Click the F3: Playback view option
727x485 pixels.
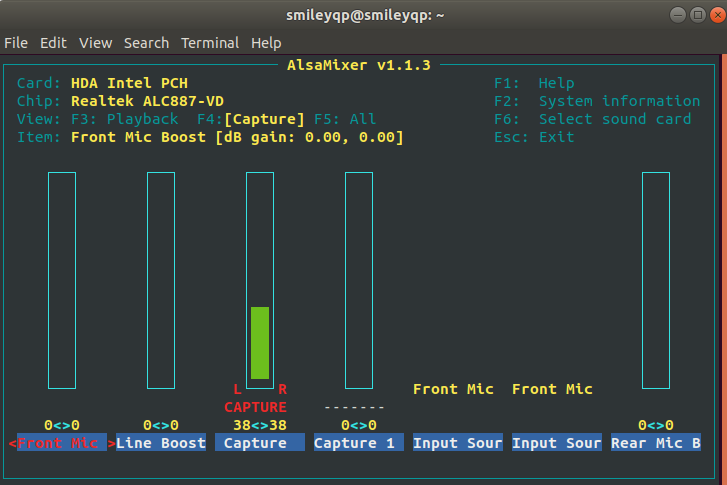tap(124, 119)
